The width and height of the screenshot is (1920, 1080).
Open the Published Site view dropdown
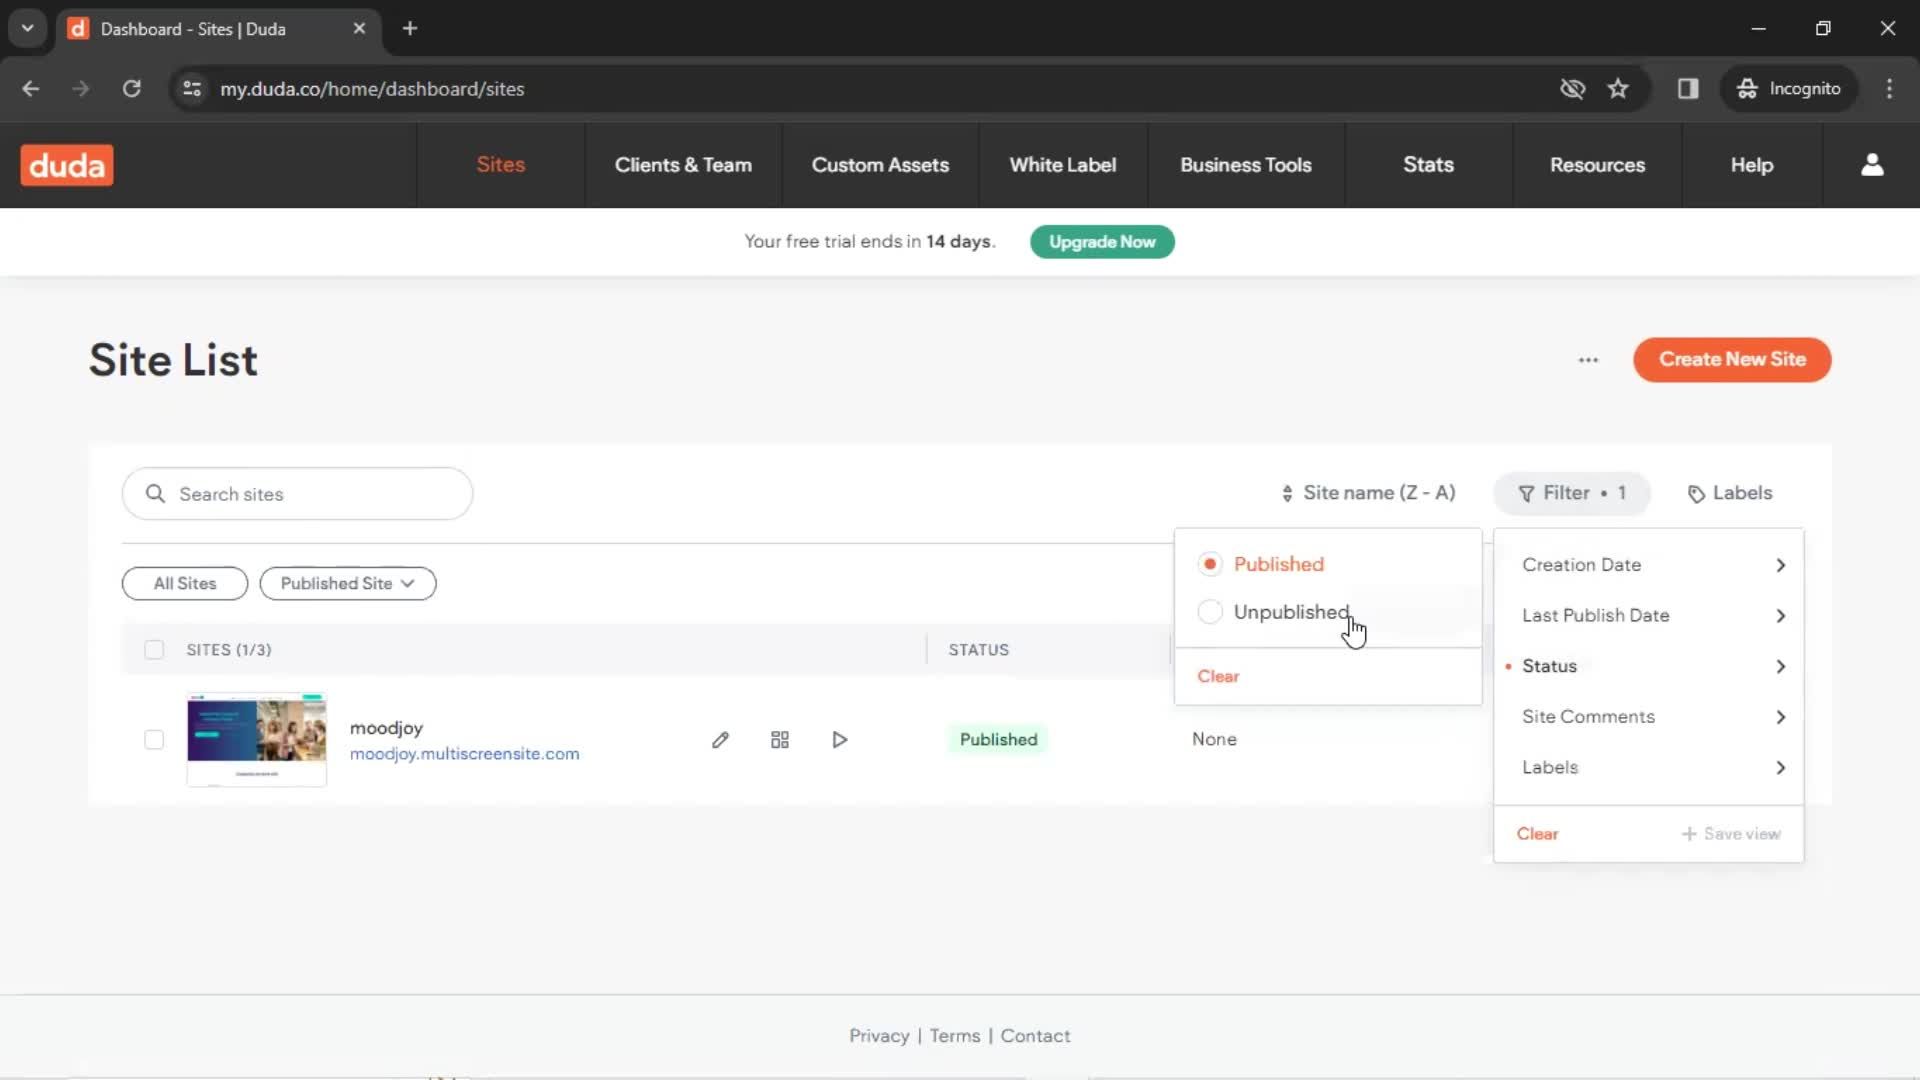click(348, 583)
